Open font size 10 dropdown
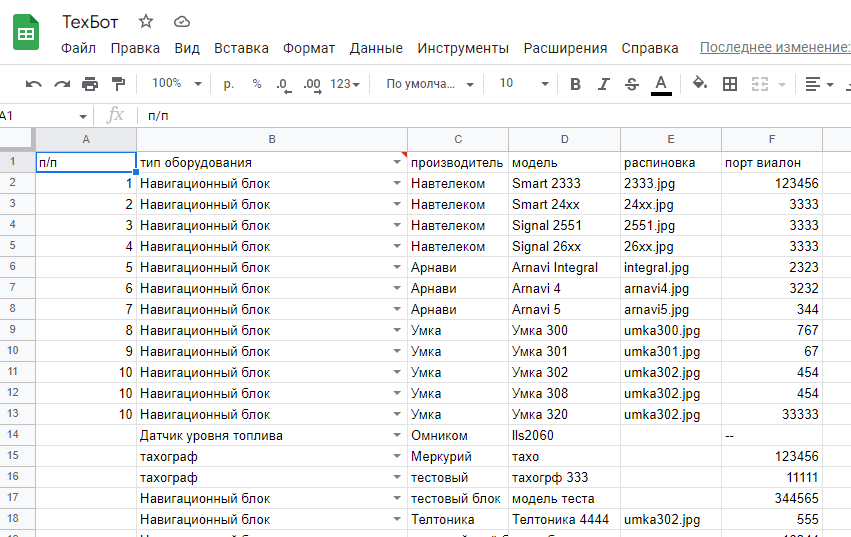The width and height of the screenshot is (851, 537). pos(524,84)
